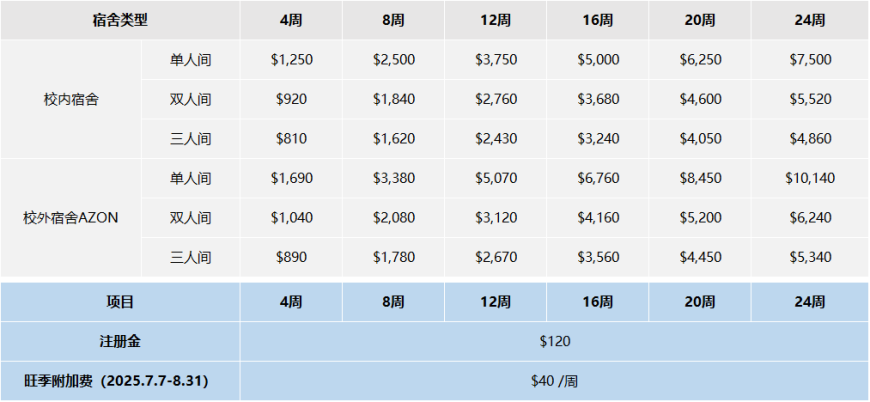Select the $920 price cell
This screenshot has height=402, width=870.
[292, 99]
